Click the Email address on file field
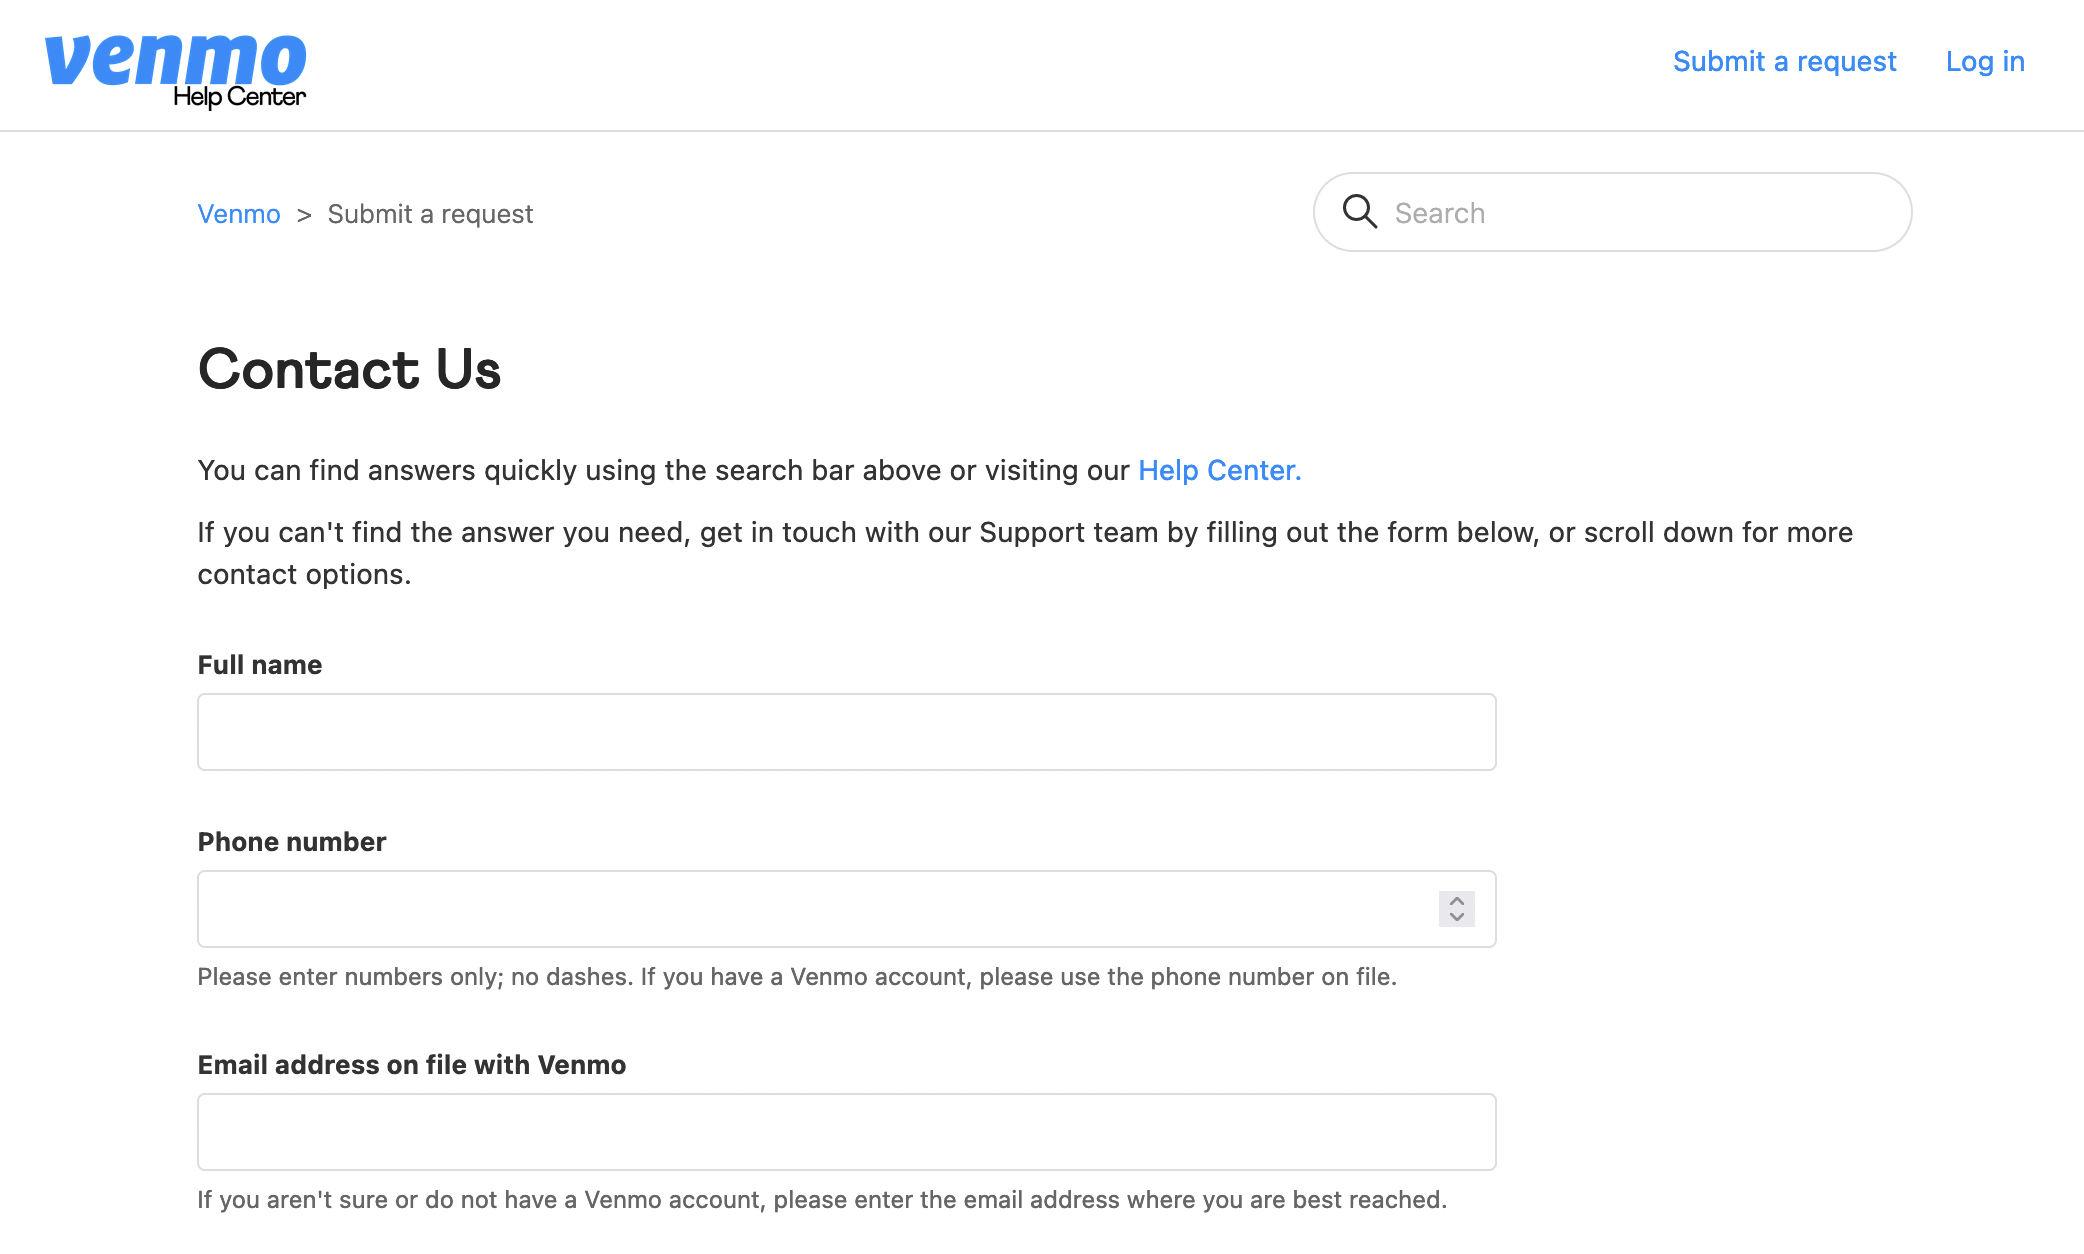This screenshot has height=1254, width=2084. [846, 1131]
